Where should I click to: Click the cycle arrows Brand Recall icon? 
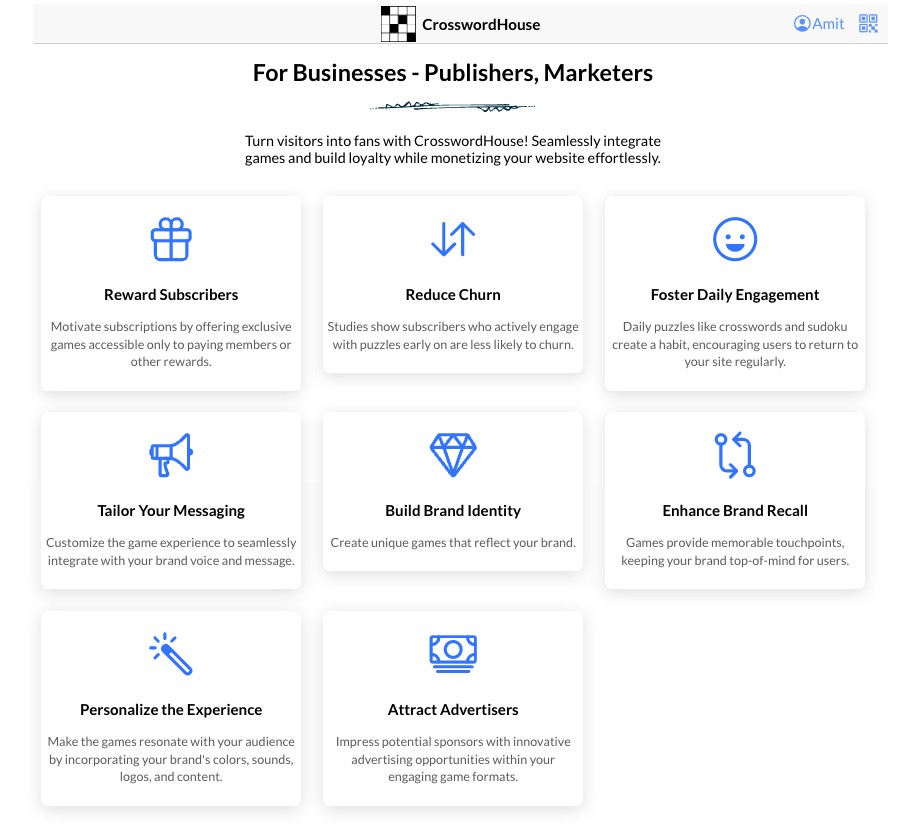[735, 455]
